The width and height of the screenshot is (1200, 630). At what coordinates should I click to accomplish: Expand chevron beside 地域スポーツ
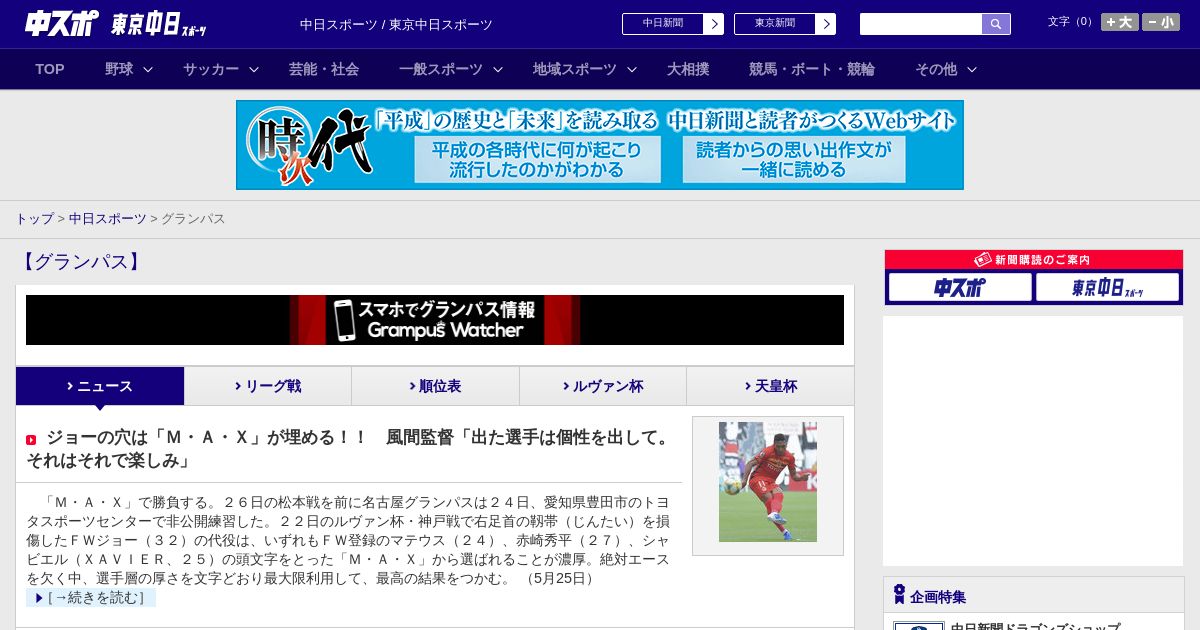pos(632,69)
